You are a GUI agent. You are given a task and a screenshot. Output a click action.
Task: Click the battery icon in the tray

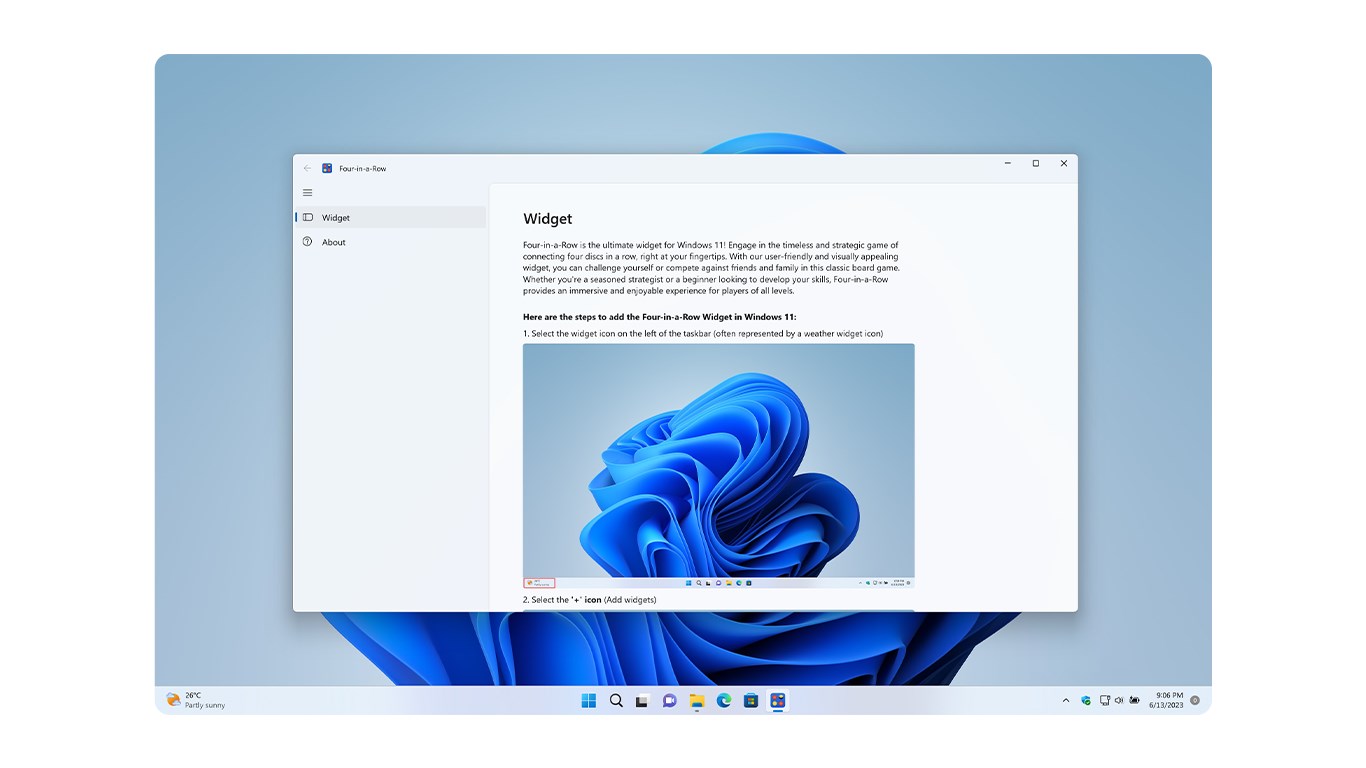1135,701
